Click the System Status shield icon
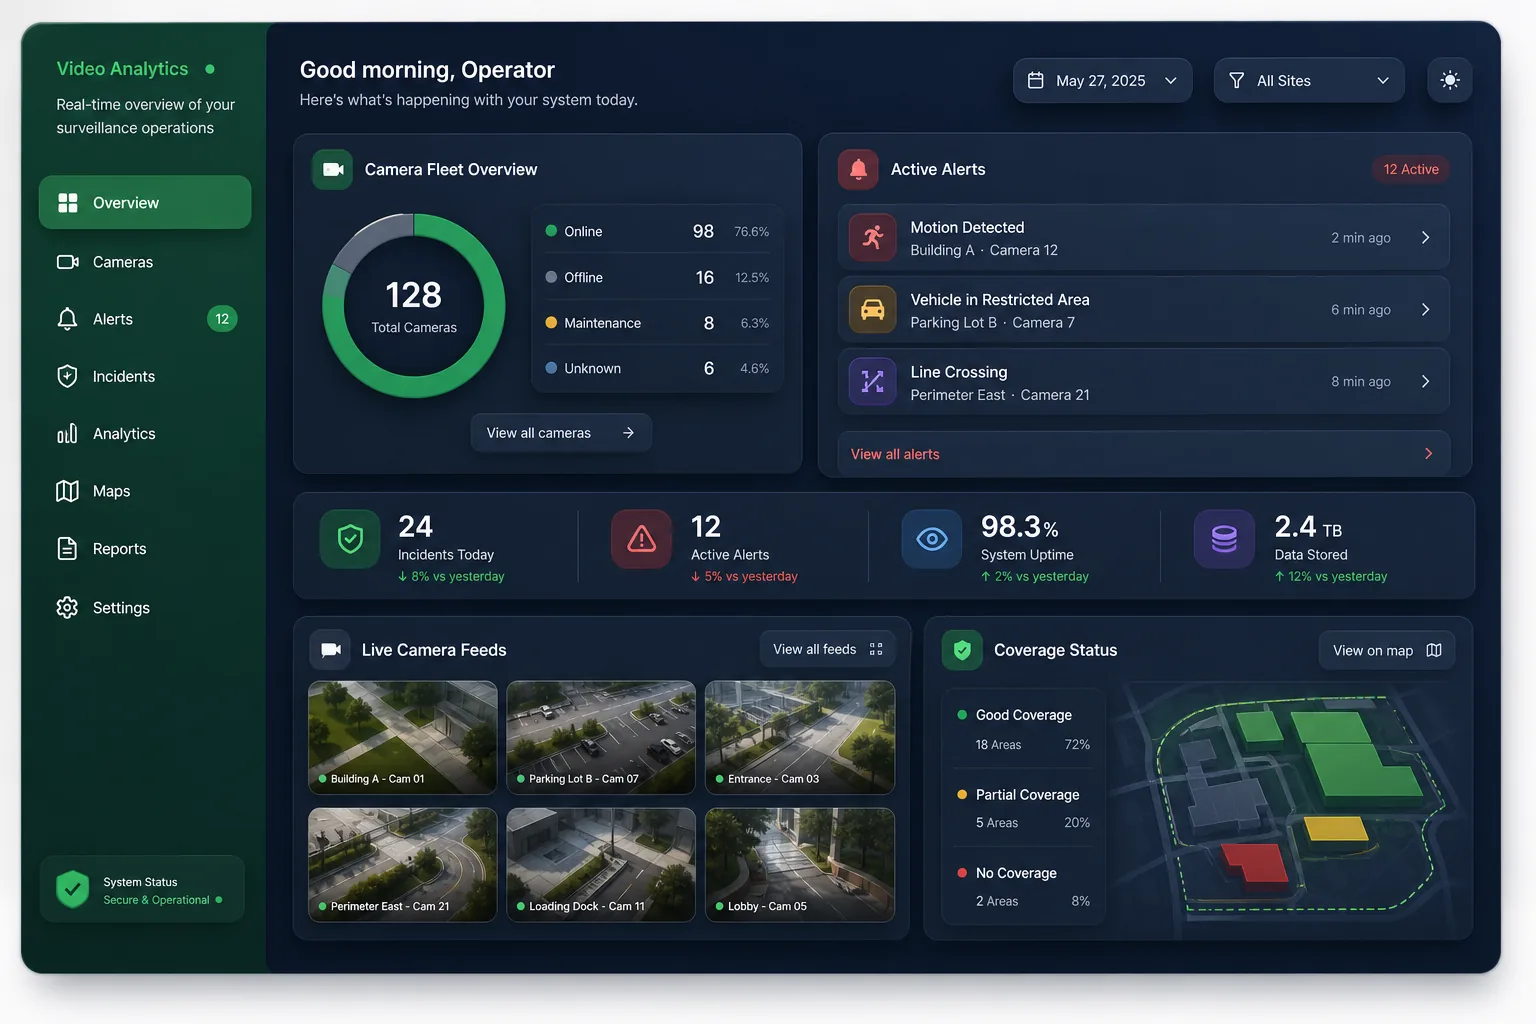The height and width of the screenshot is (1024, 1536). point(73,889)
